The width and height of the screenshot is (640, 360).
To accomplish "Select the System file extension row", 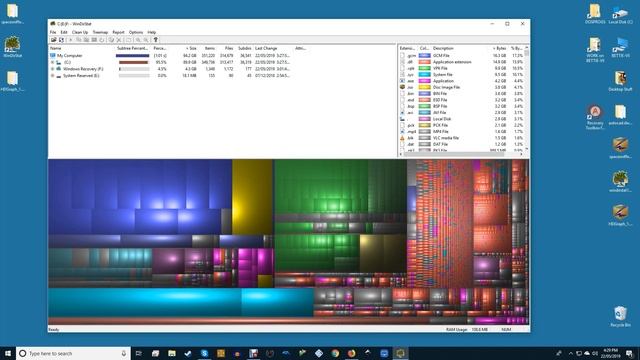I will tap(461, 75).
